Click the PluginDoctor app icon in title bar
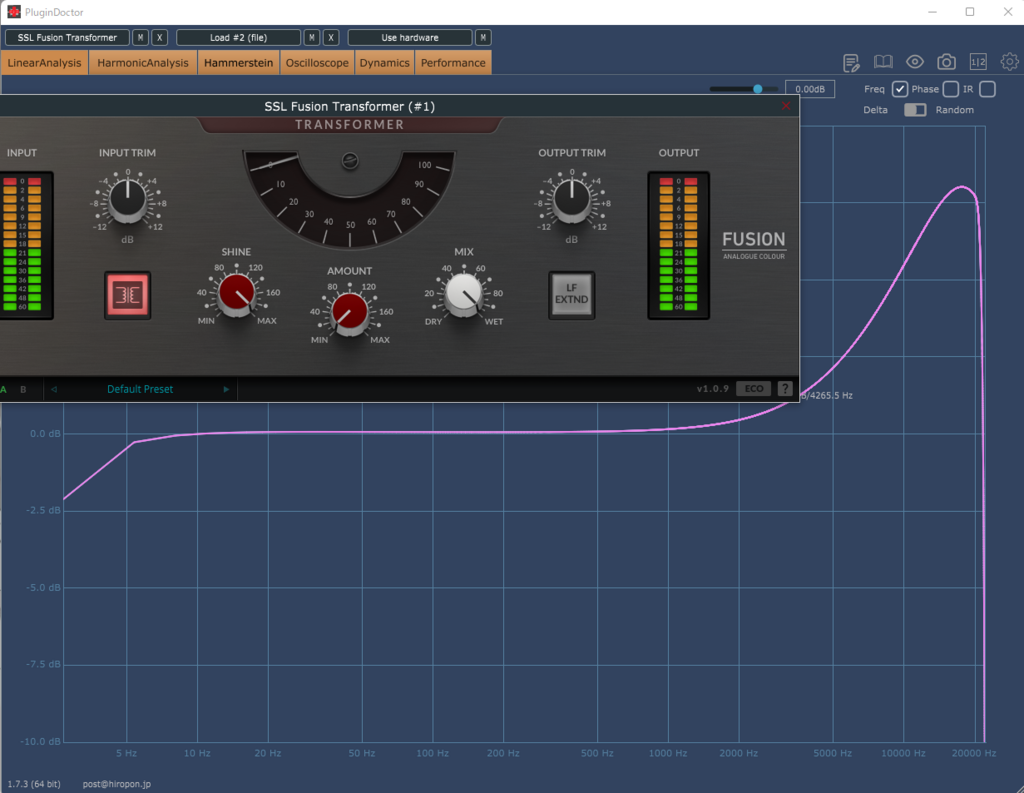Image resolution: width=1024 pixels, height=793 pixels. [x=14, y=12]
